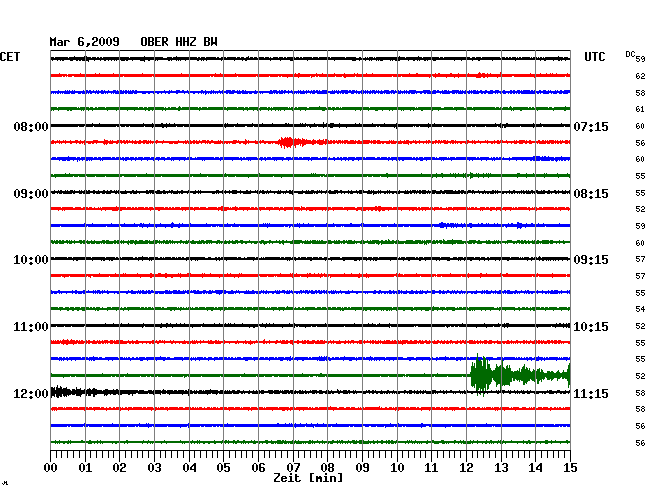The height and width of the screenshot is (494, 650).
Task: Click the station label OBER HHZ BW
Action: tap(179, 42)
